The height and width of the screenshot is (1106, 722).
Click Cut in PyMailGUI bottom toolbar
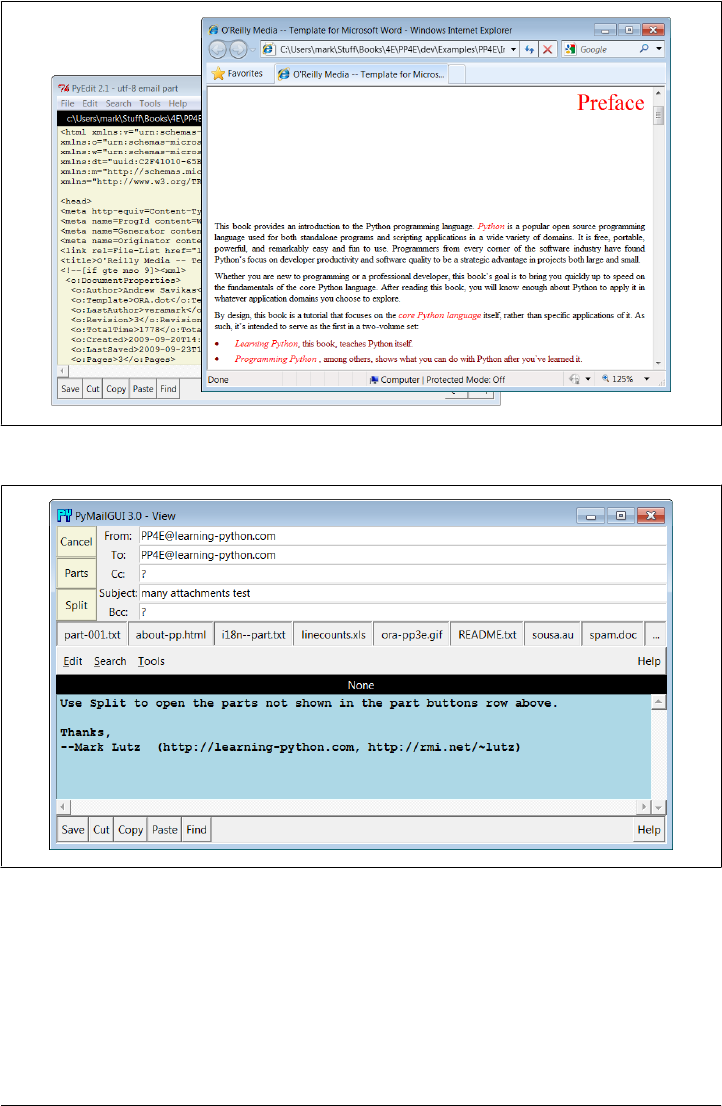coord(102,830)
